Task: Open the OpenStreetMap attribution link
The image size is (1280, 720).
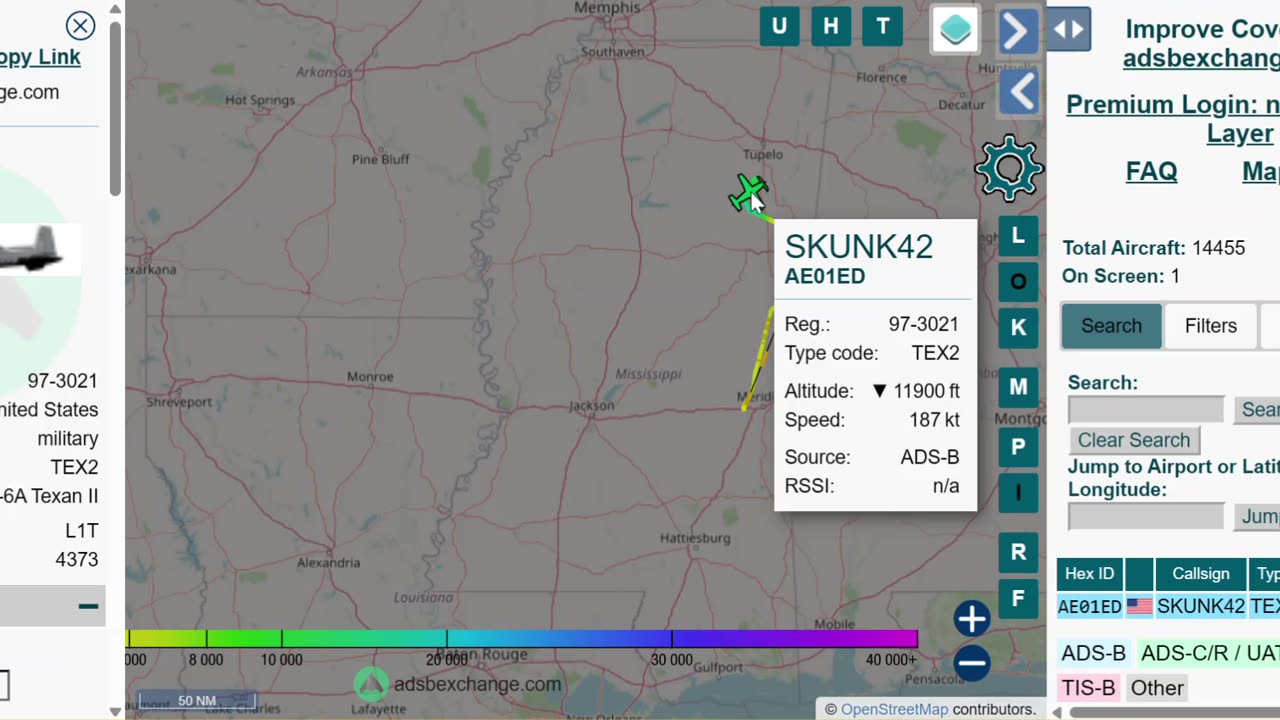Action: pyautogui.click(x=894, y=709)
